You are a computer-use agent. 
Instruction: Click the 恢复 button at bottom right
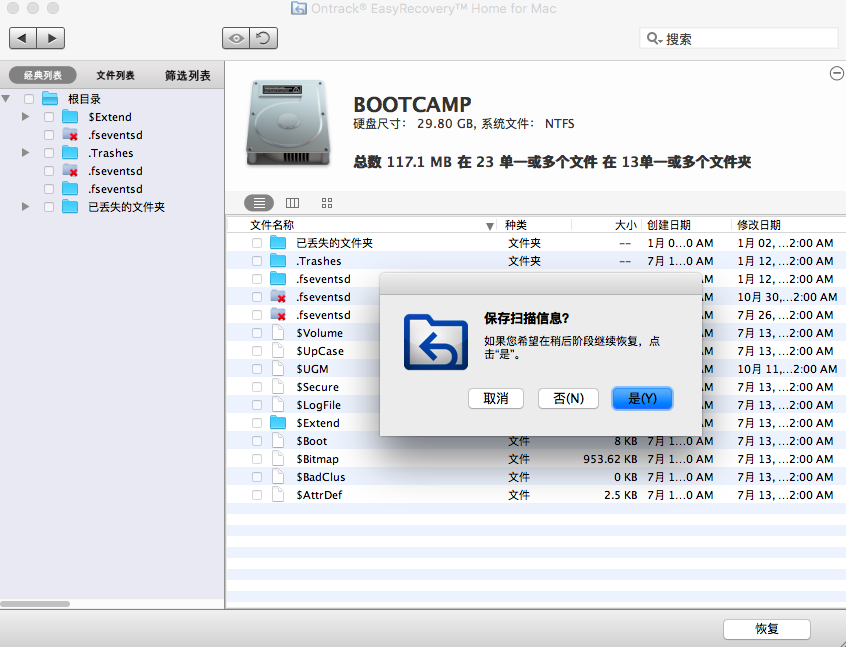coord(767,629)
